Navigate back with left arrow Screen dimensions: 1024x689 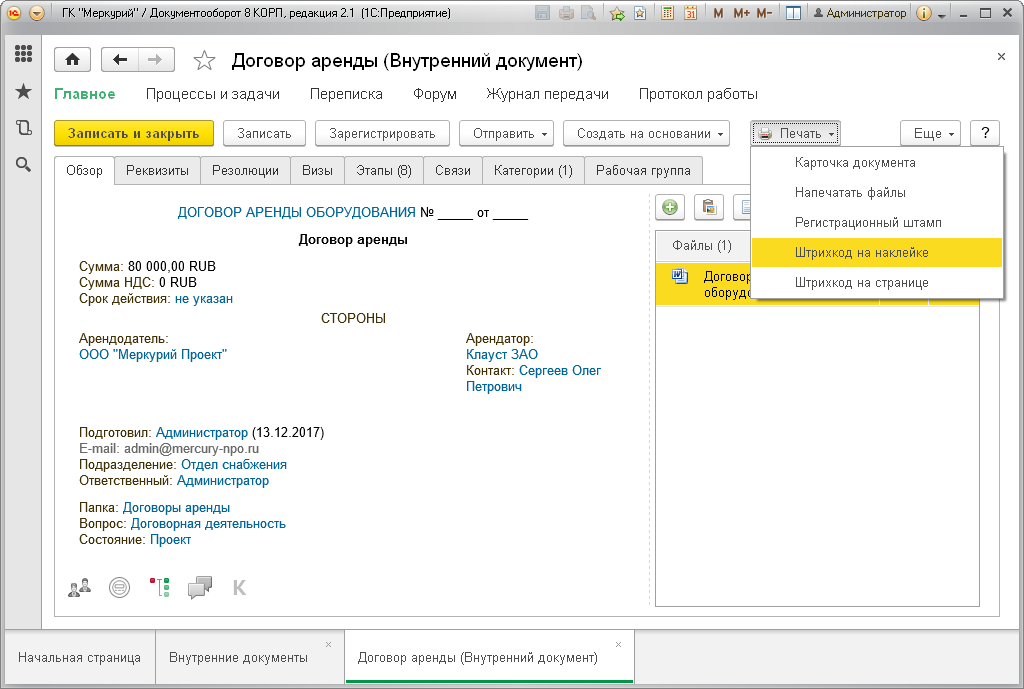click(x=120, y=60)
